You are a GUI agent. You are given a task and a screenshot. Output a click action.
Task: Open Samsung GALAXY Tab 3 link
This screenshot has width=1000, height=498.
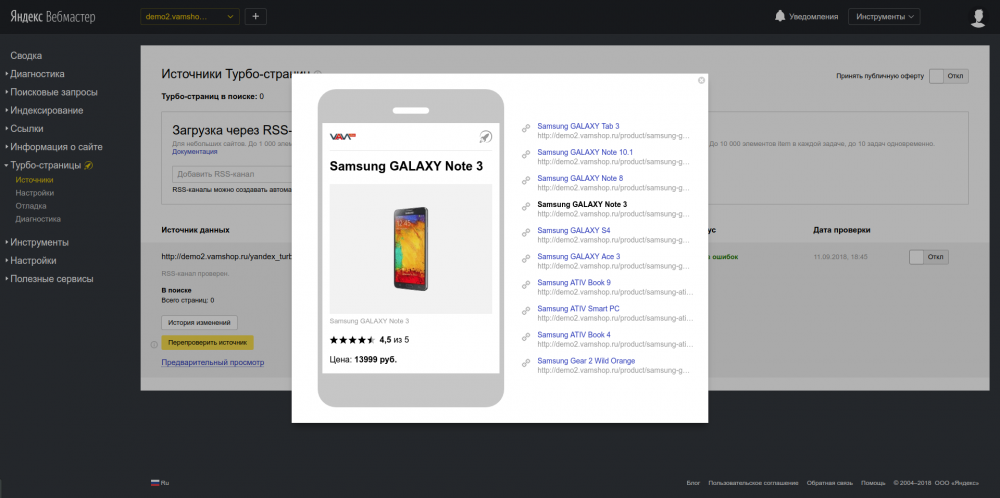(578, 126)
